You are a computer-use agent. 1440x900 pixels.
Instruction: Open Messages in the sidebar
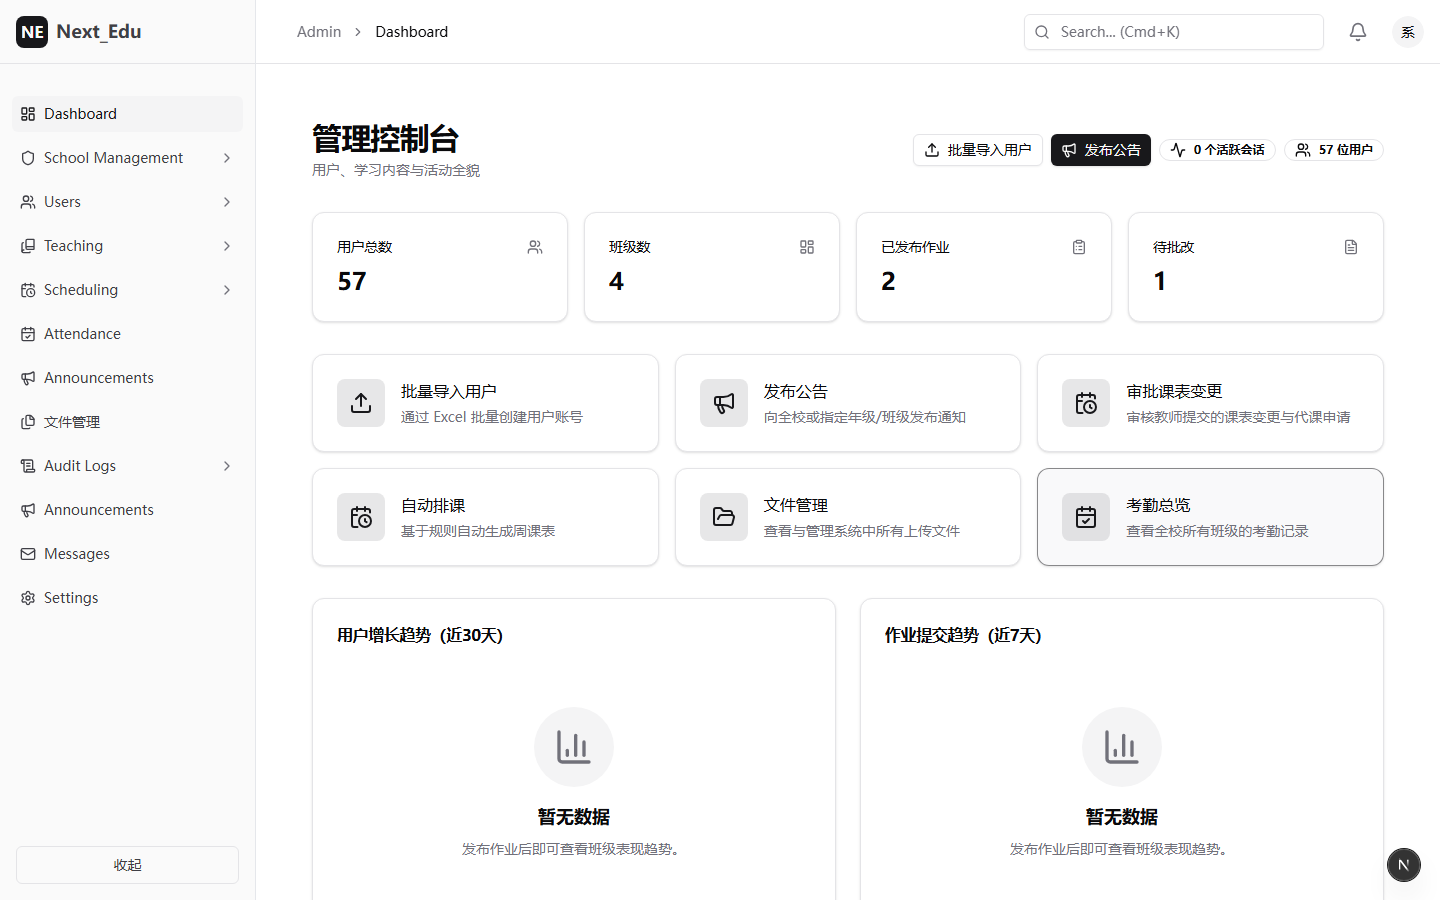tap(127, 554)
